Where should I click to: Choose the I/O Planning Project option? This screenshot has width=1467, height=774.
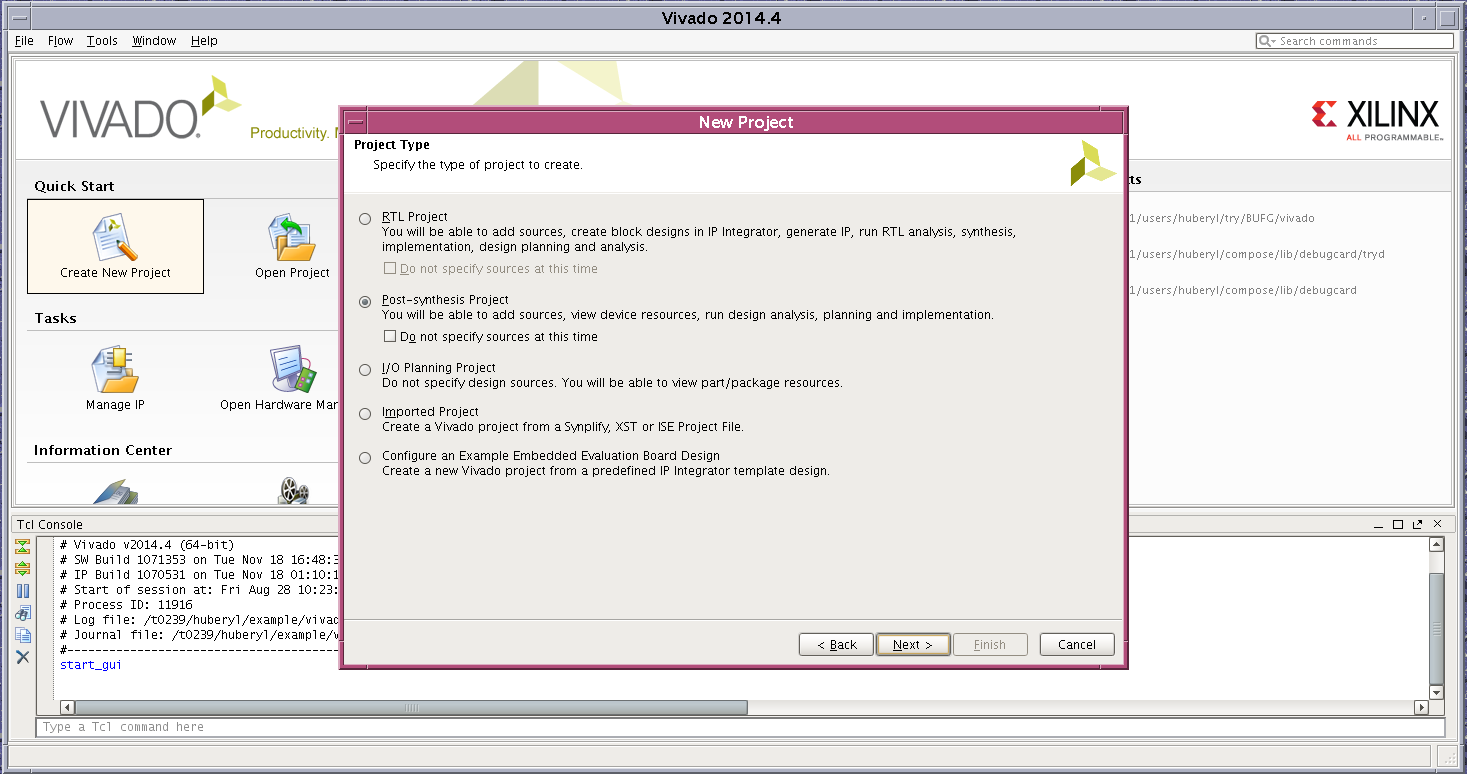tap(365, 369)
